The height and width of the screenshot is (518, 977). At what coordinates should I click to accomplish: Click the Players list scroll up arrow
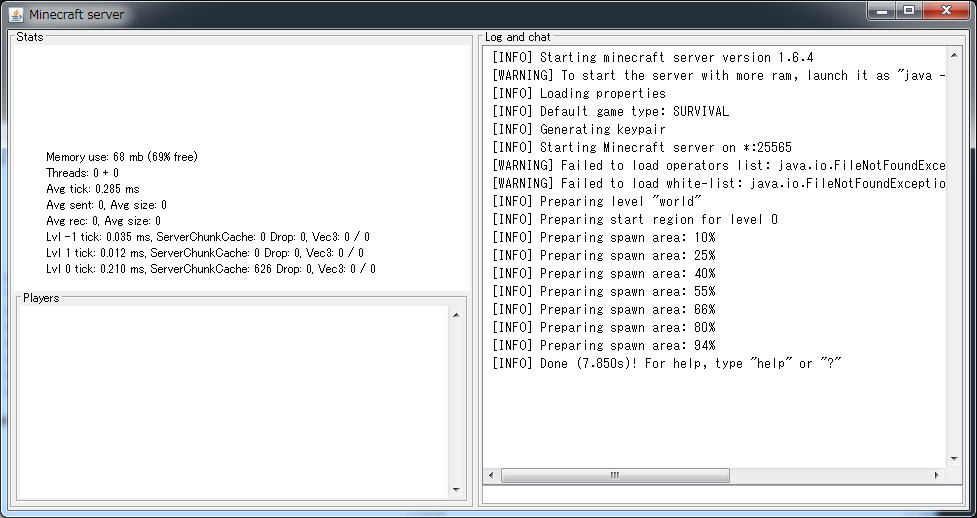pos(456,315)
